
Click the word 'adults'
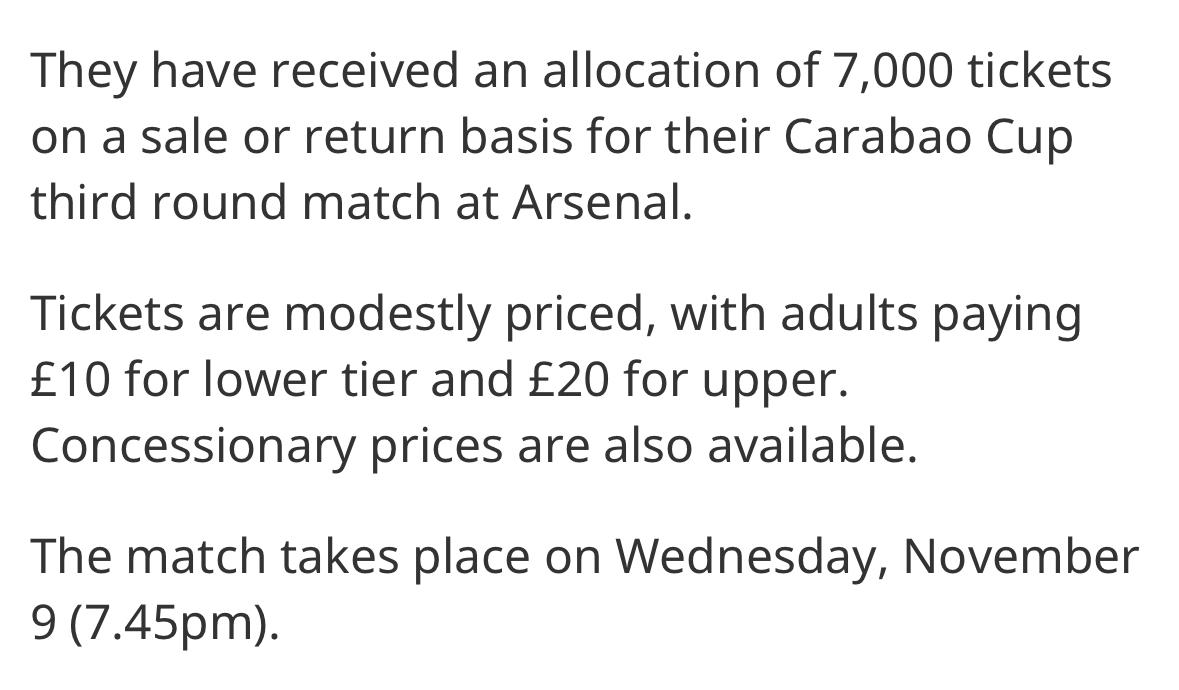pos(849,313)
